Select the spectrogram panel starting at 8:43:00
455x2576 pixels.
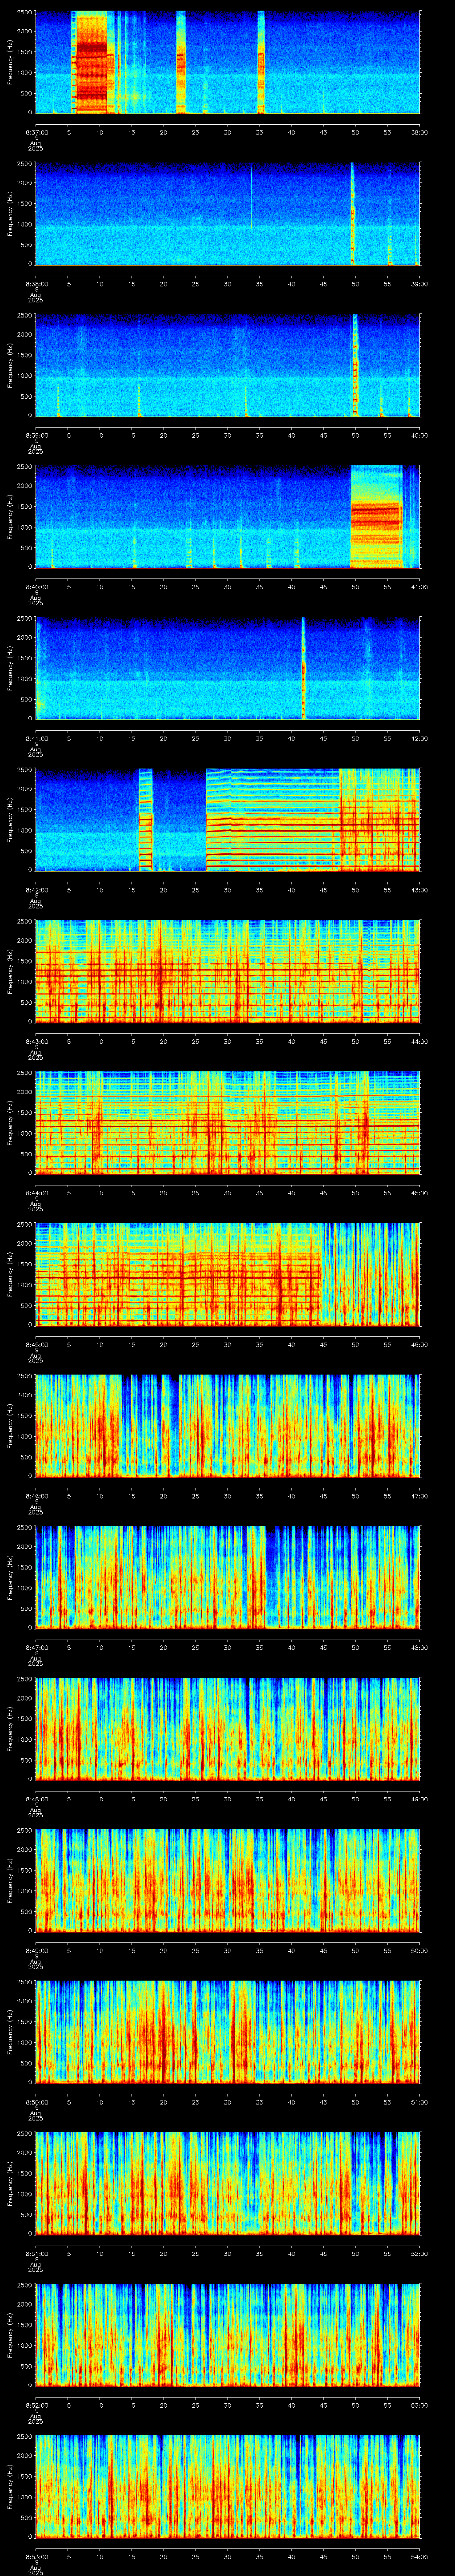tap(228, 971)
